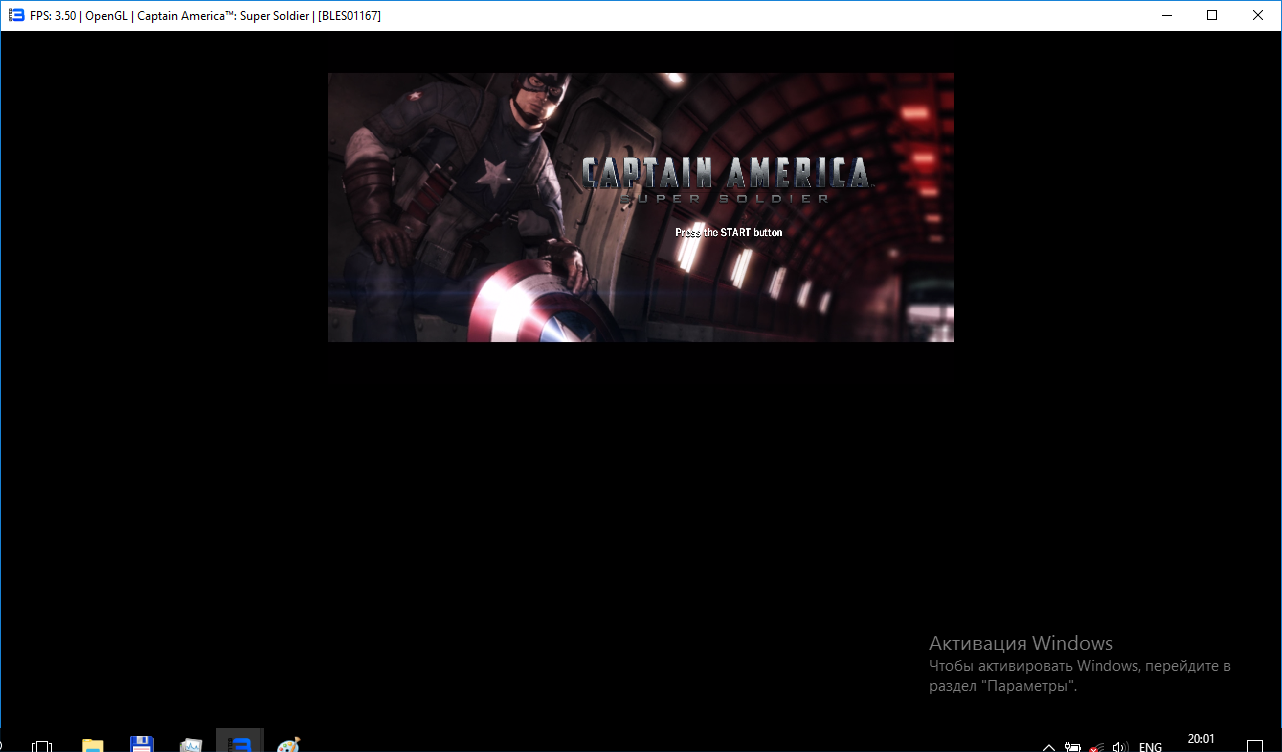Image resolution: width=1282 pixels, height=752 pixels.
Task: Switch the ENG input language
Action: click(x=1150, y=747)
